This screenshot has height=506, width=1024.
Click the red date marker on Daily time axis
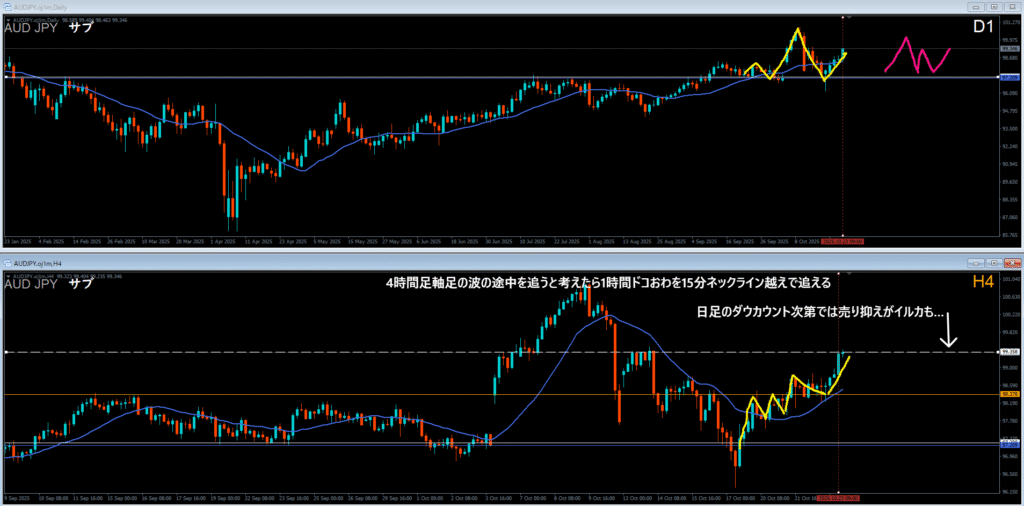pyautogui.click(x=842, y=241)
